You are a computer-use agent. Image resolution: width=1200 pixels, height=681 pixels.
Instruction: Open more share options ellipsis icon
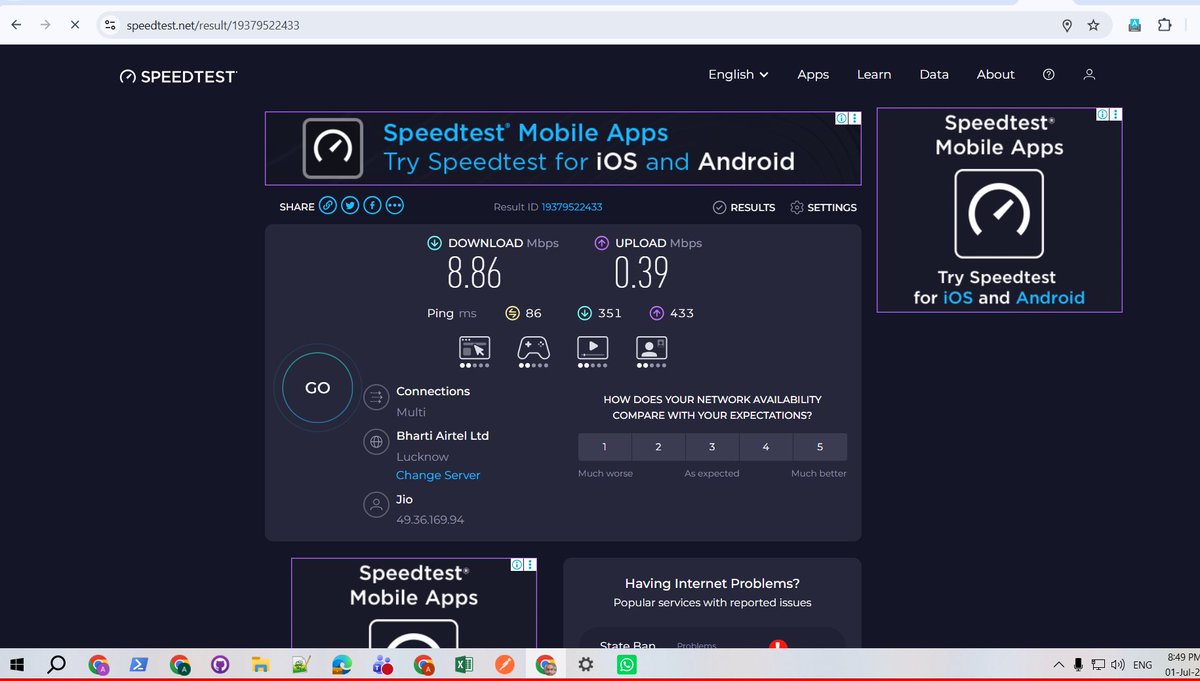(395, 206)
